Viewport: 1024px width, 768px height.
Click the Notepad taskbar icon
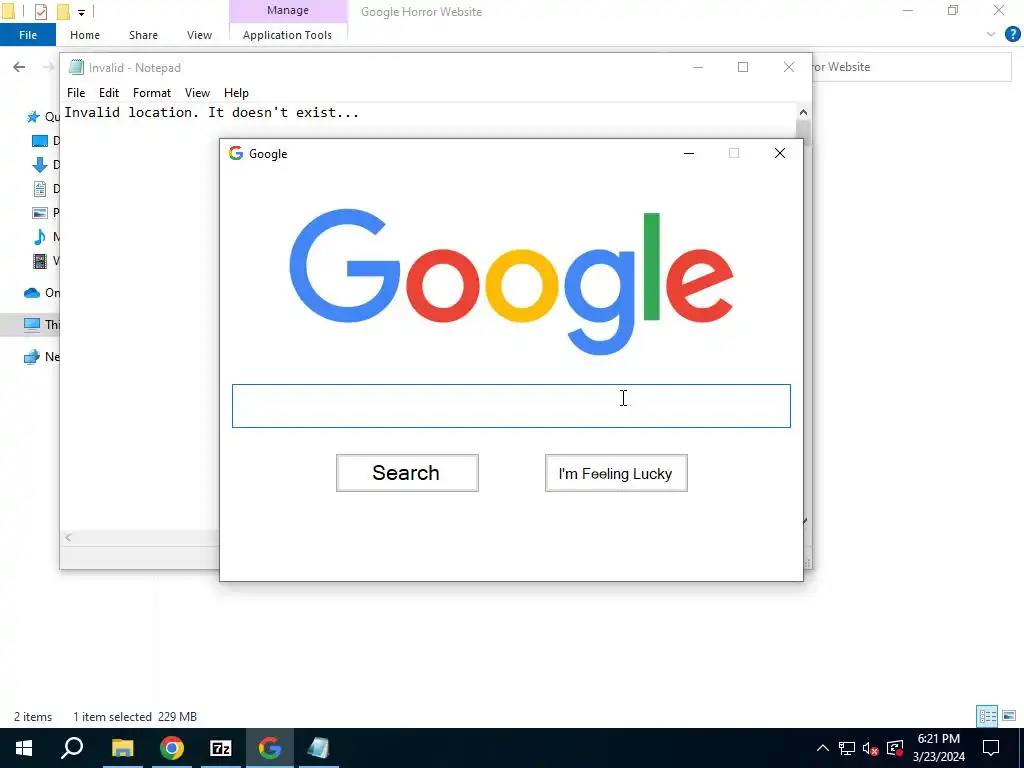[x=319, y=748]
